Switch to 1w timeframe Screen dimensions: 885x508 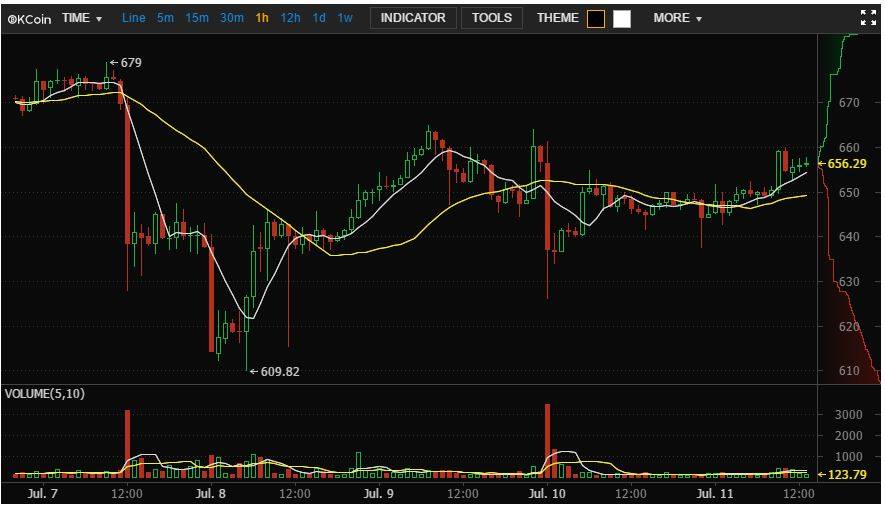(345, 18)
